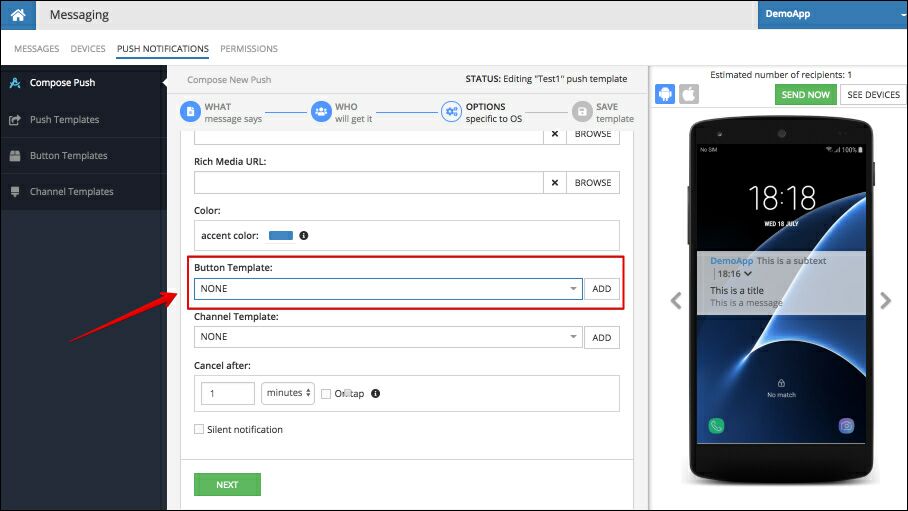The image size is (908, 511).
Task: Click the Messaging title text
Action: 79,15
